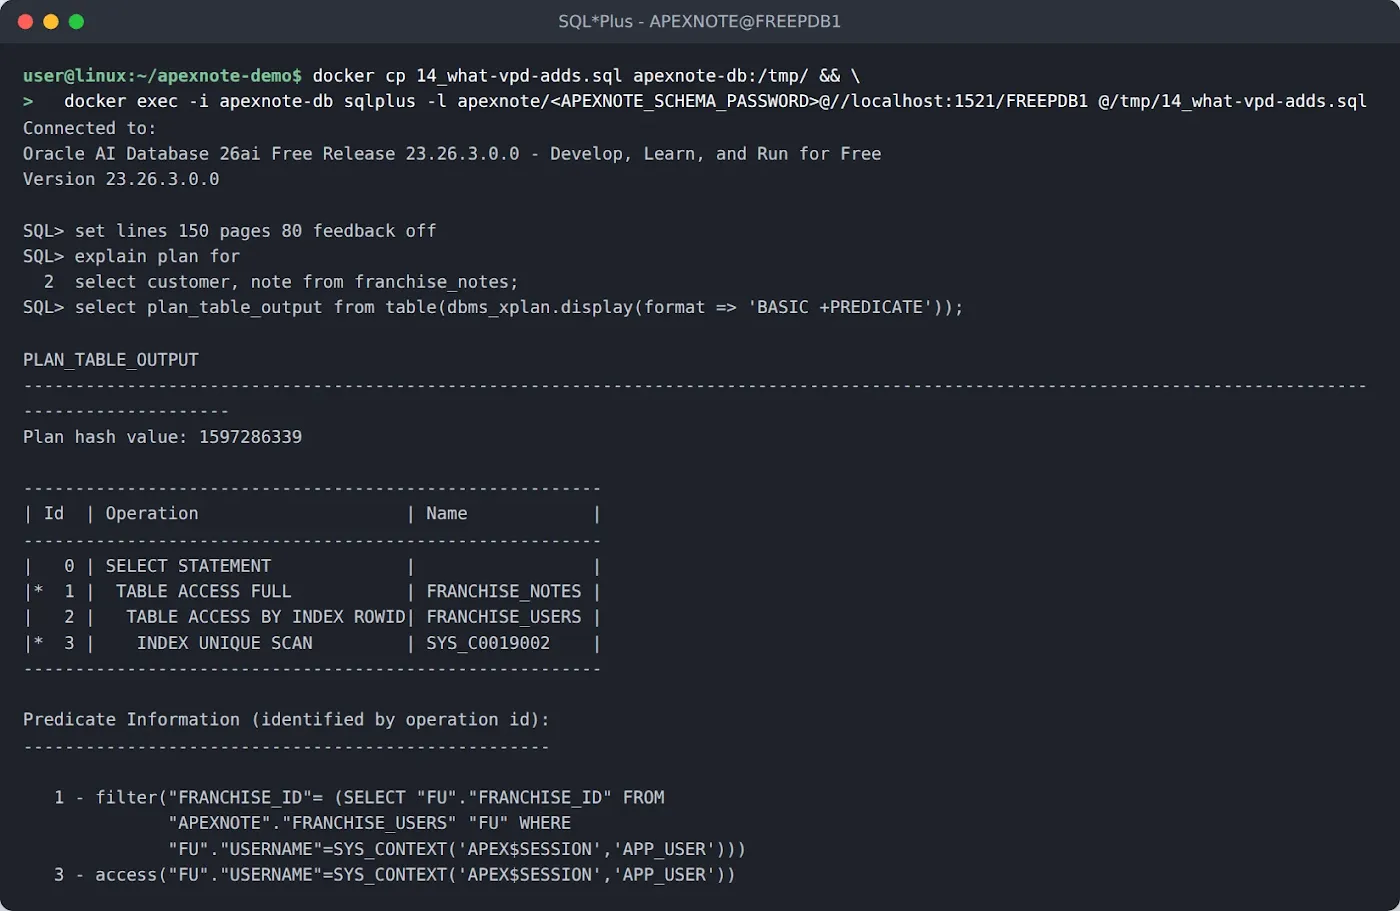Click the window title SQL*Plus - APEXNOTE@FREEPDB1
The image size is (1400, 911).
point(699,21)
